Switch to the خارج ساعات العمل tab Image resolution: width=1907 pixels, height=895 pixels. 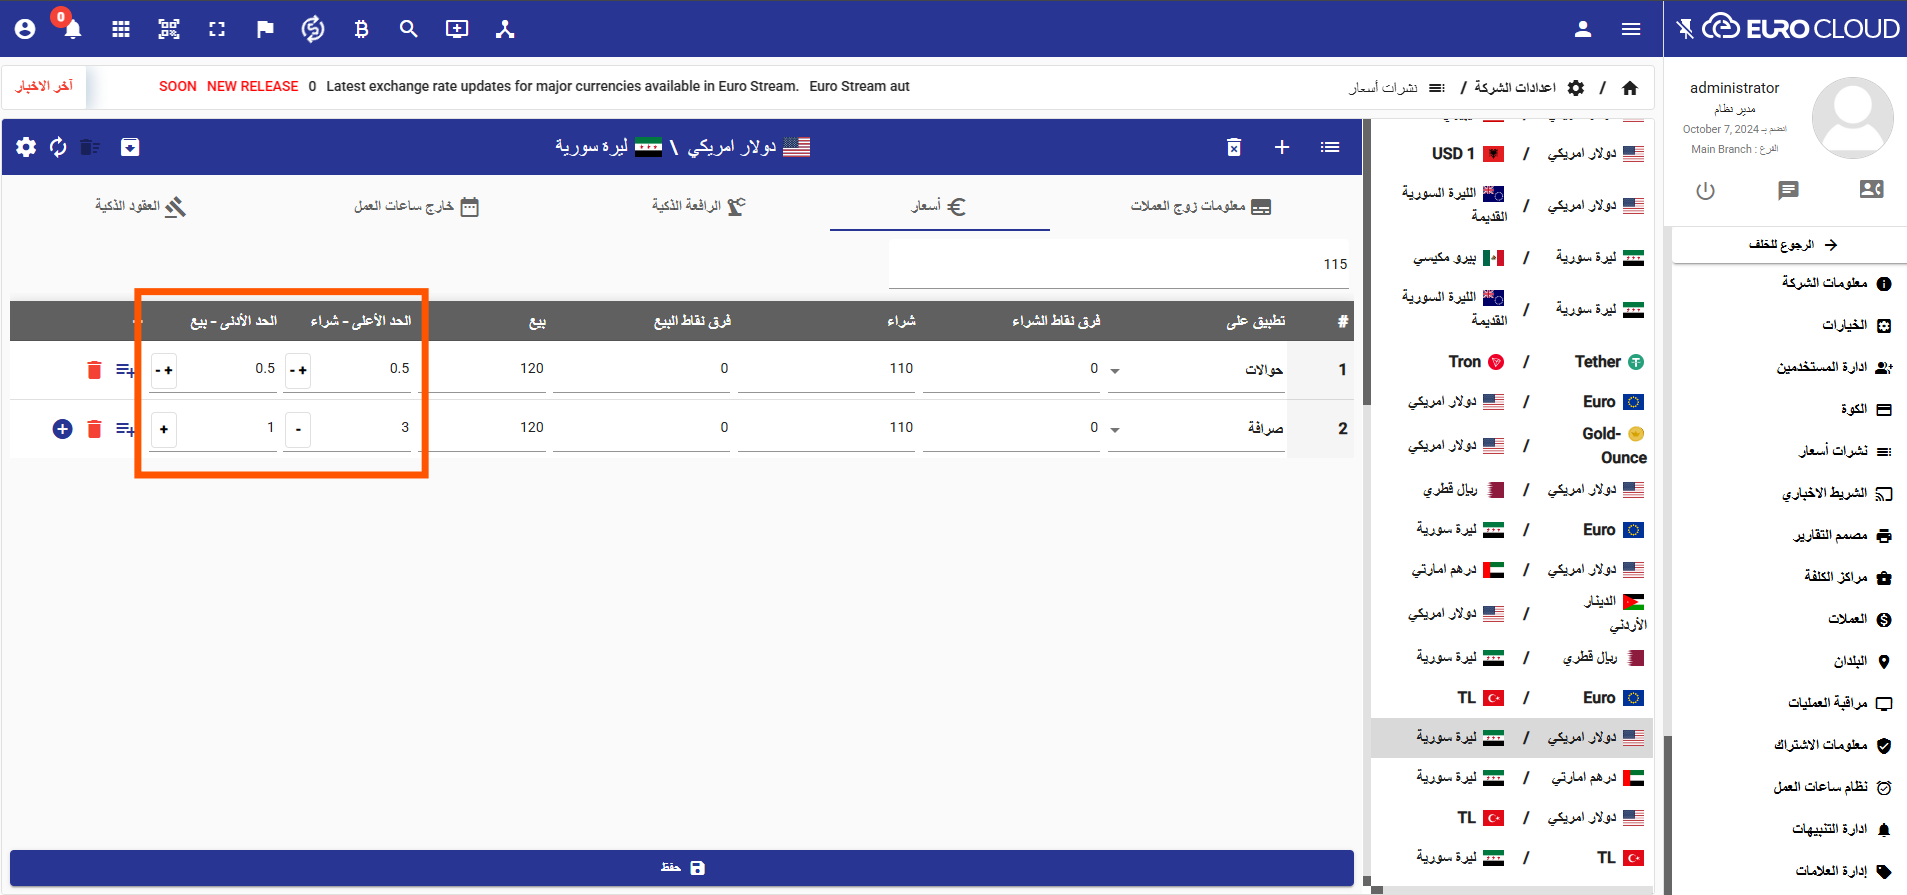(416, 206)
